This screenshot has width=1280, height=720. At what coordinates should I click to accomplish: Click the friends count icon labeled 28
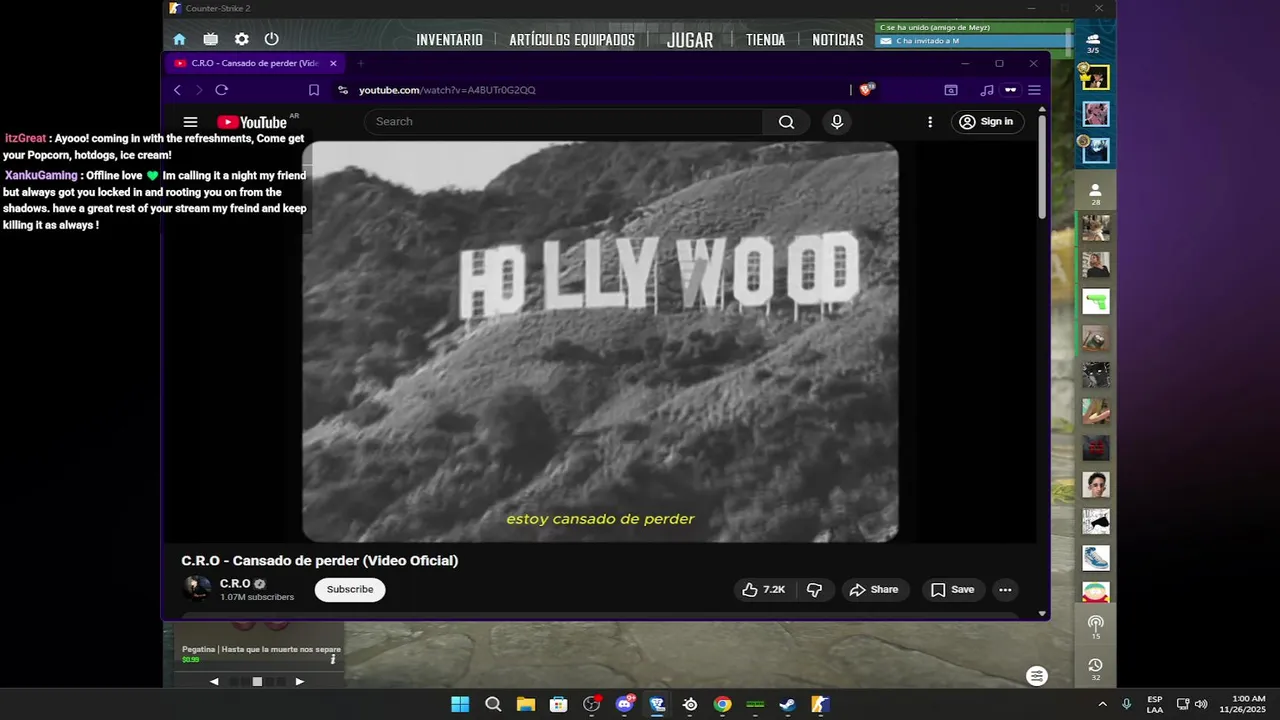[1096, 193]
